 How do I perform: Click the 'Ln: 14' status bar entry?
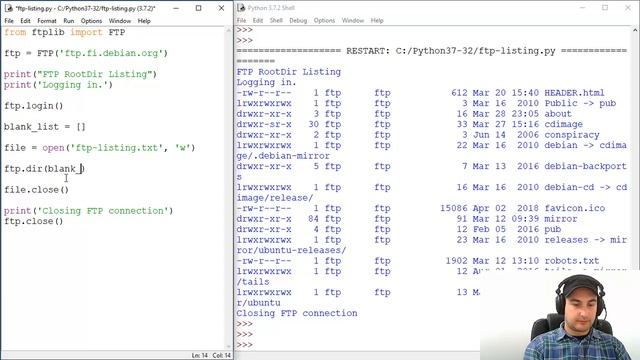(x=200, y=356)
